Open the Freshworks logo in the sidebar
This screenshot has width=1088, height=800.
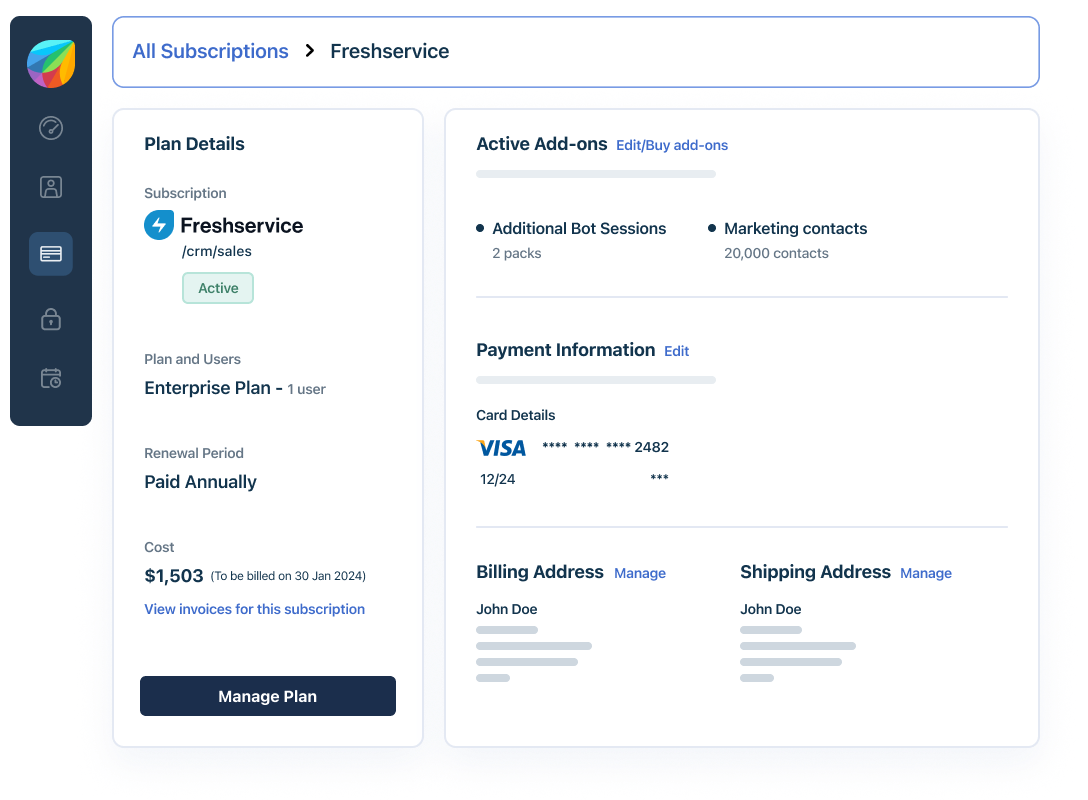(51, 62)
